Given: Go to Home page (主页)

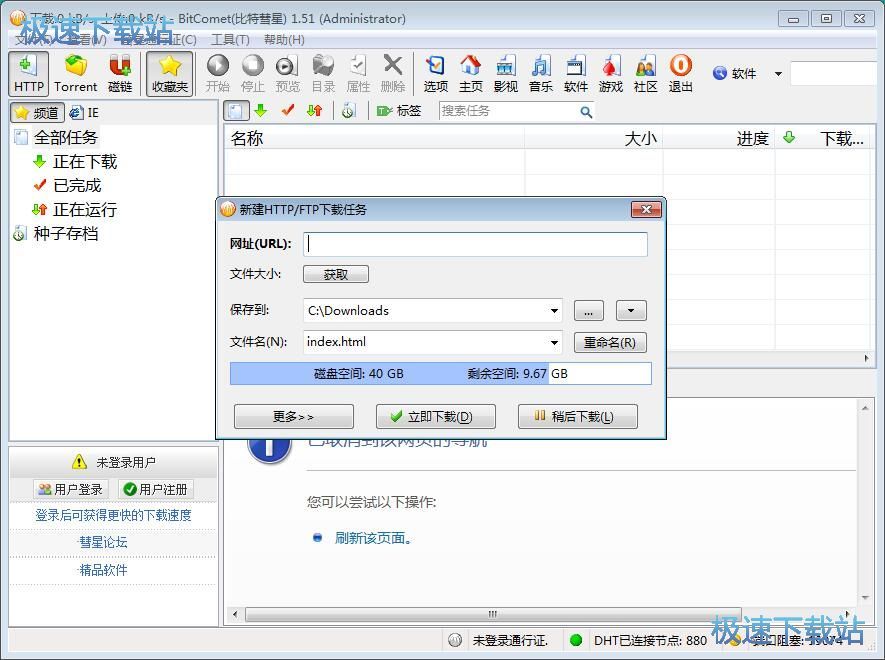Looking at the screenshot, I should (470, 73).
